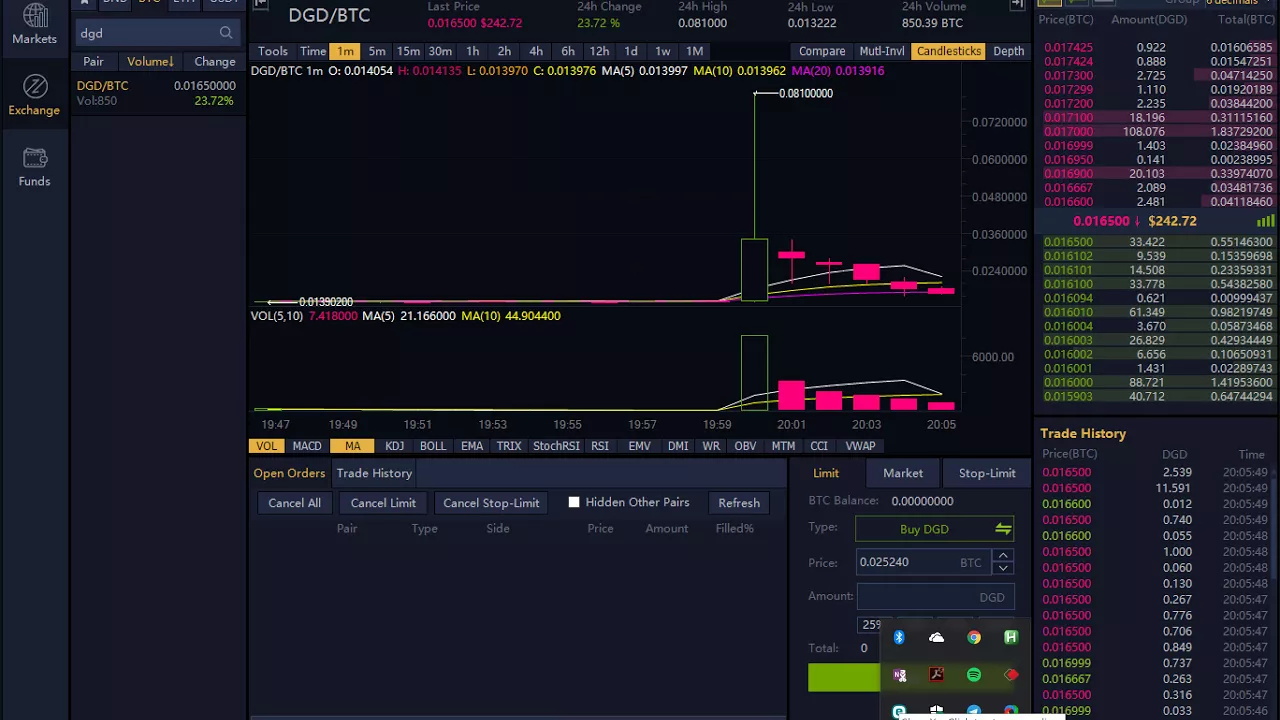Click ask price 0.017425

tap(1068, 47)
